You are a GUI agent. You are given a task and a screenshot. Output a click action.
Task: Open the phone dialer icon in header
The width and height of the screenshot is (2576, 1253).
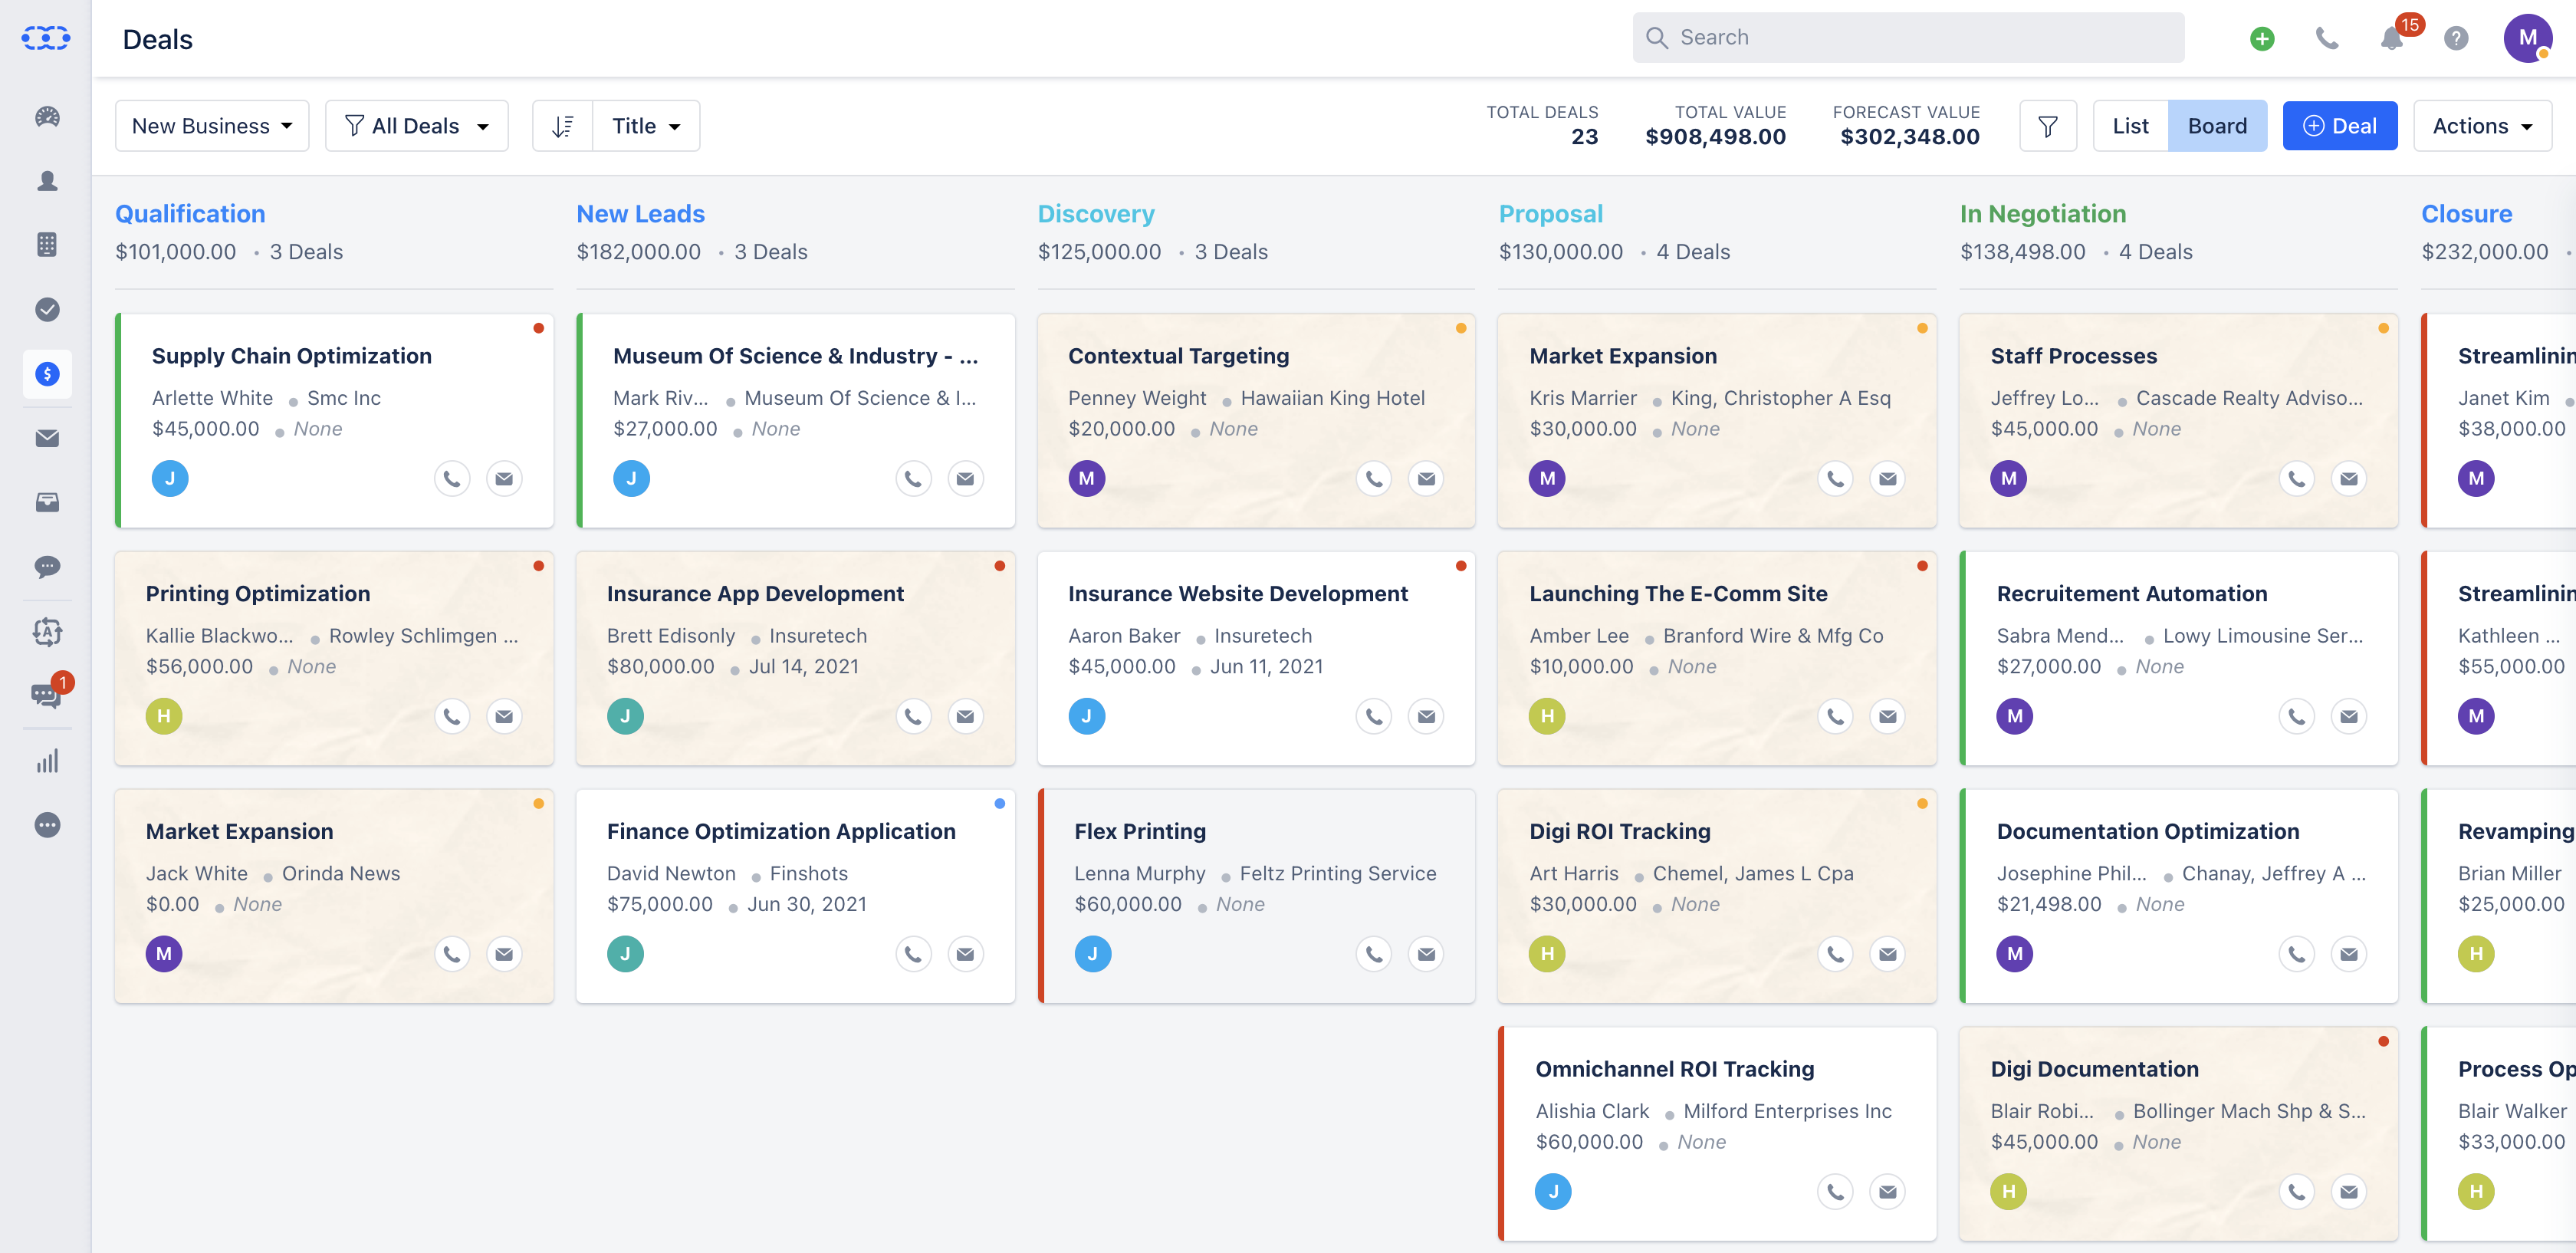2327,38
